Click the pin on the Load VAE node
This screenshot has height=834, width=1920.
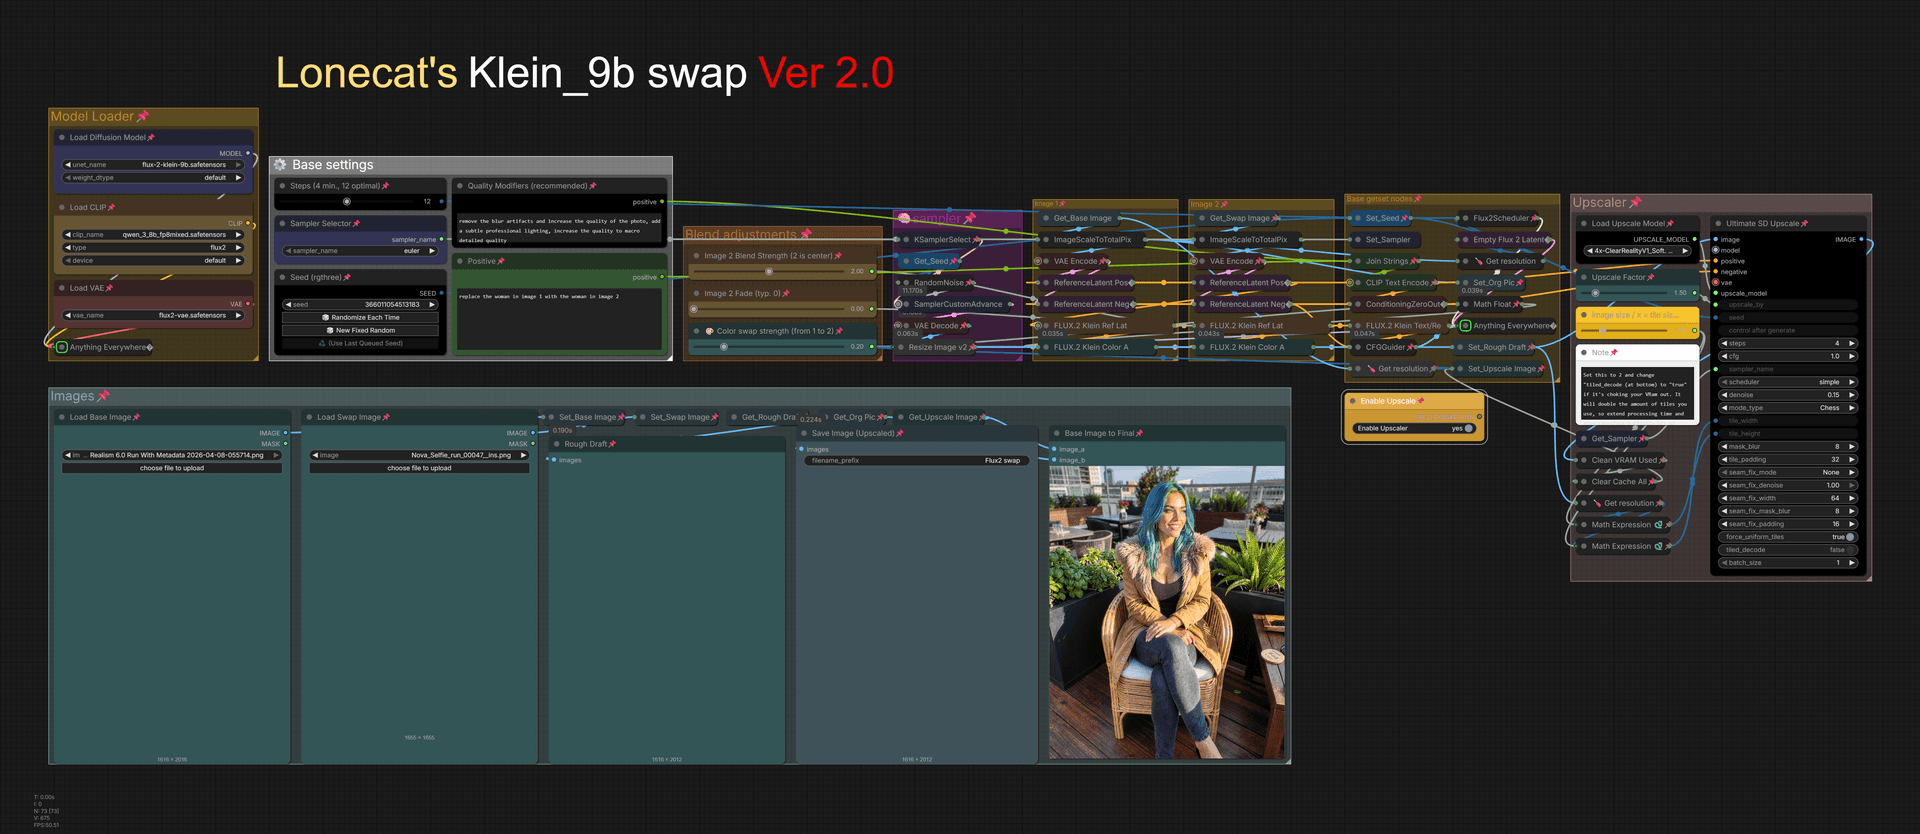109,288
